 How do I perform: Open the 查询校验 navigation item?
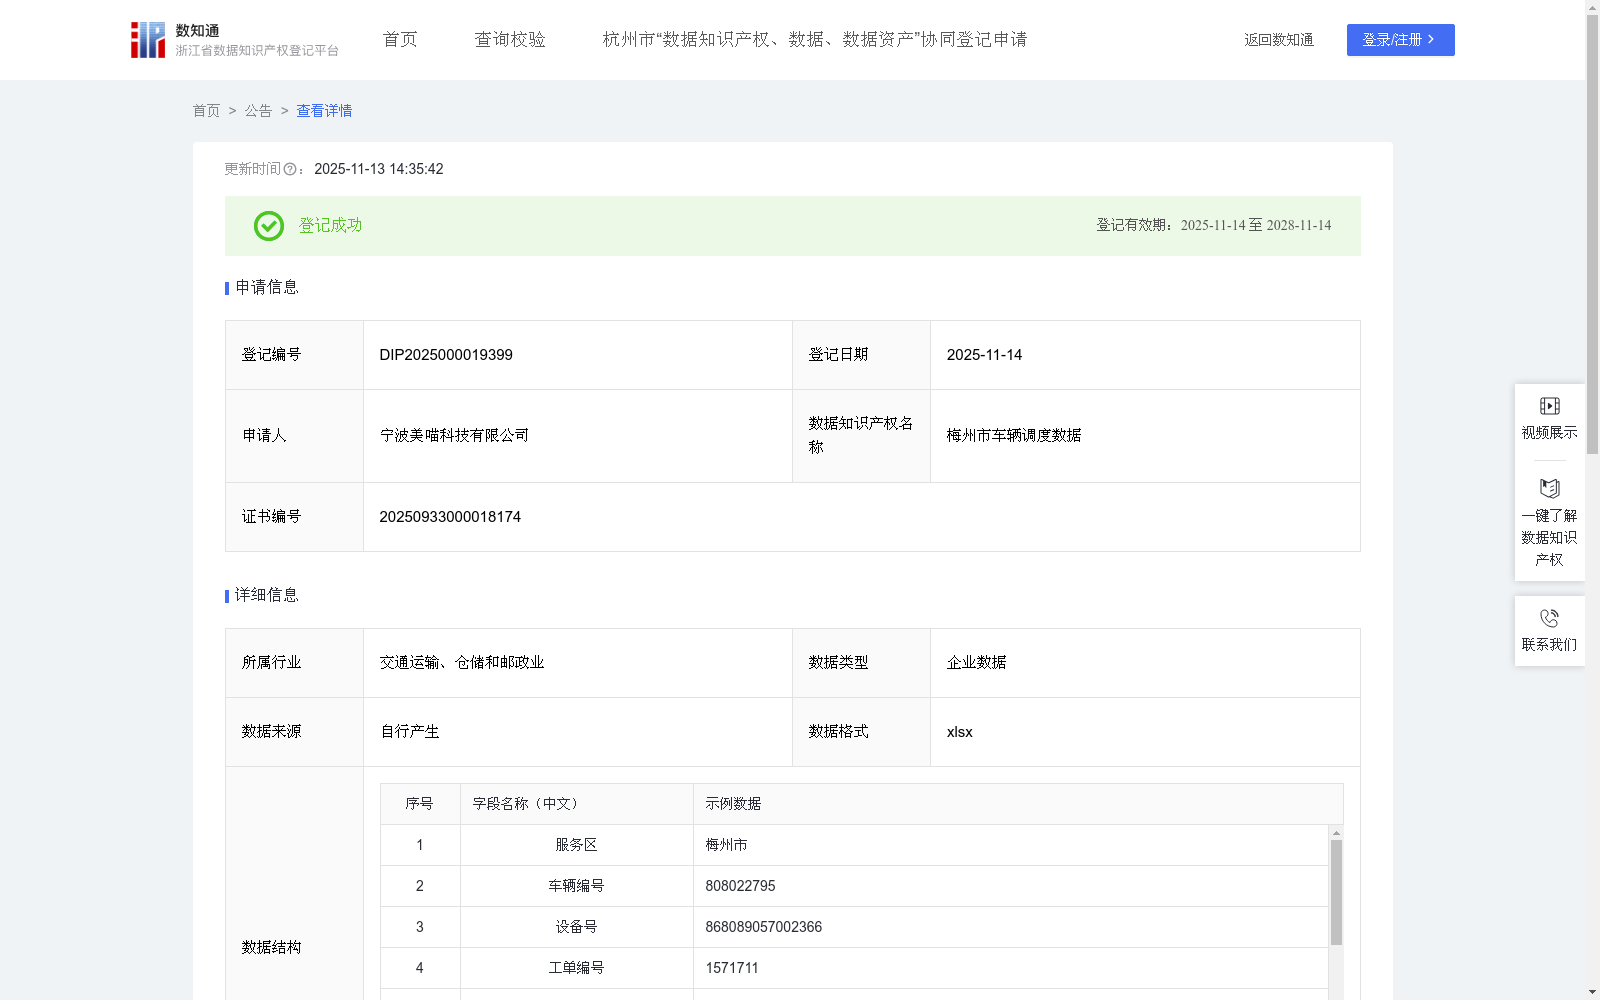click(x=510, y=39)
